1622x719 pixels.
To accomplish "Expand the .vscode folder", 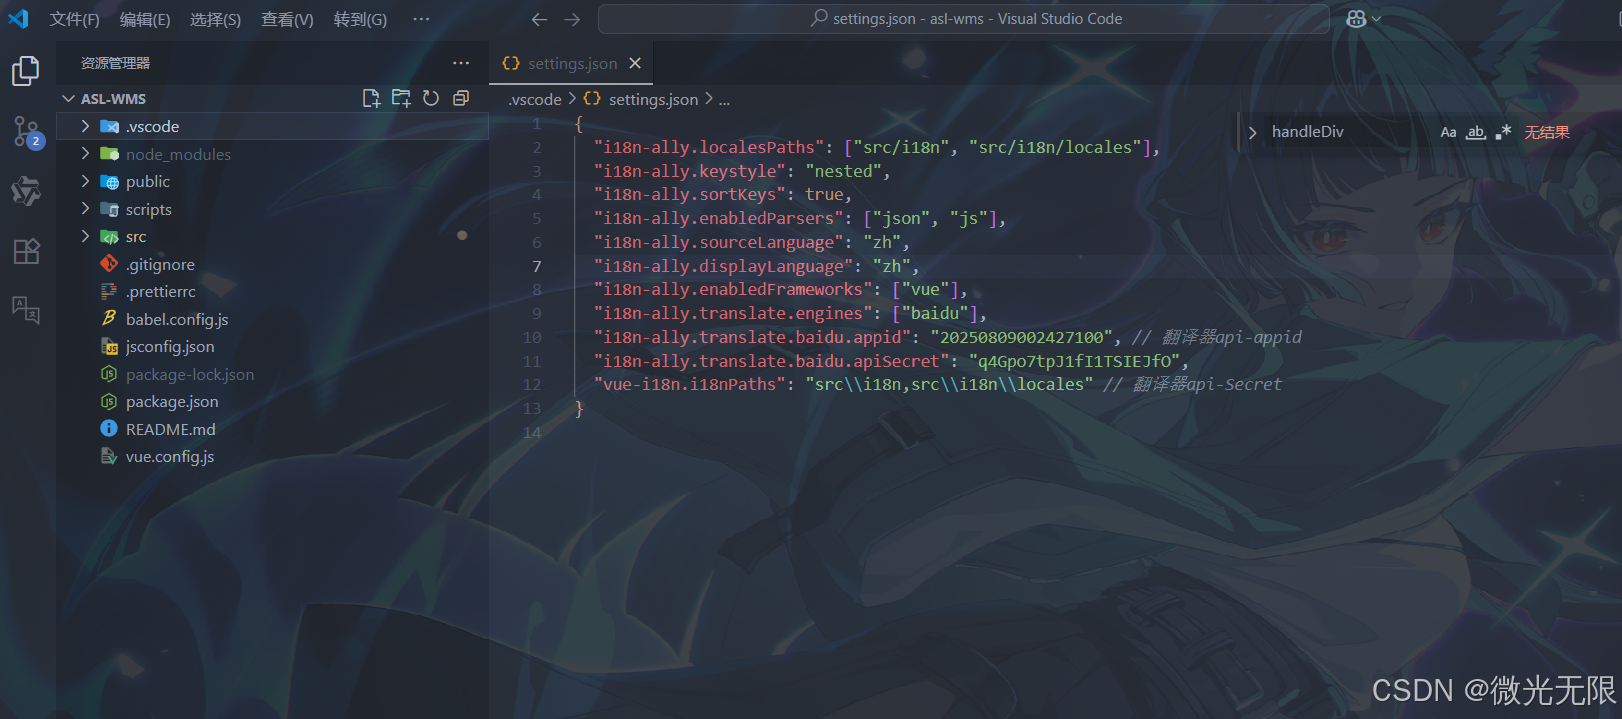I will tap(85, 126).
